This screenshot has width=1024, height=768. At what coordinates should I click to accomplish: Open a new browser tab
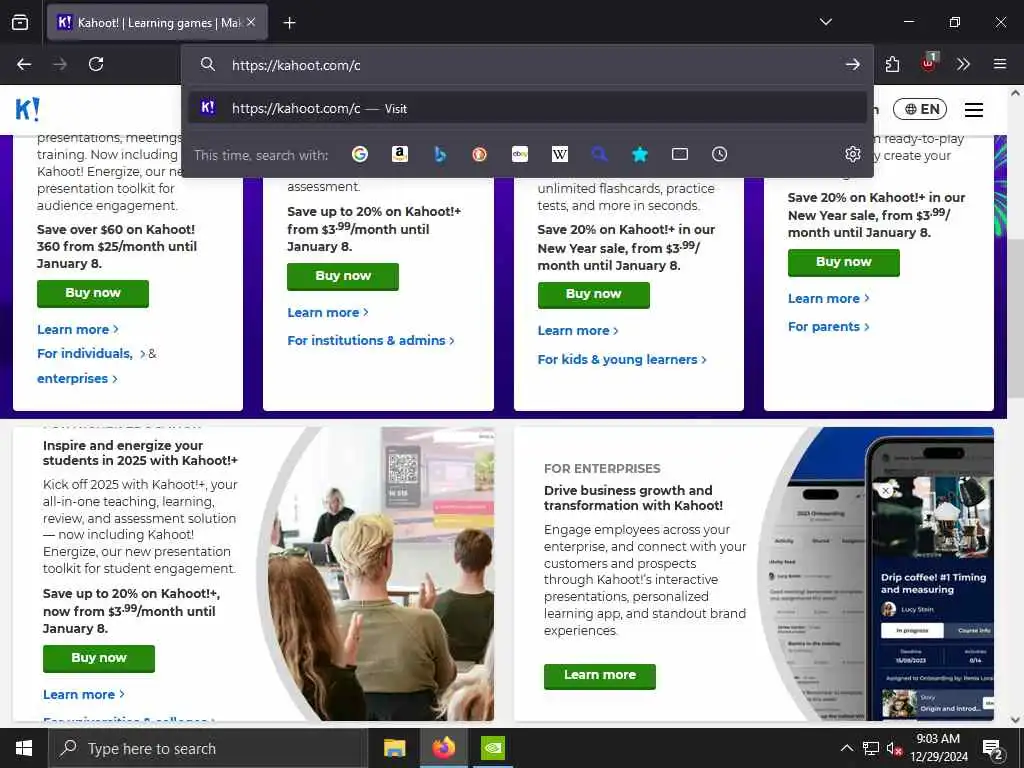click(x=289, y=23)
